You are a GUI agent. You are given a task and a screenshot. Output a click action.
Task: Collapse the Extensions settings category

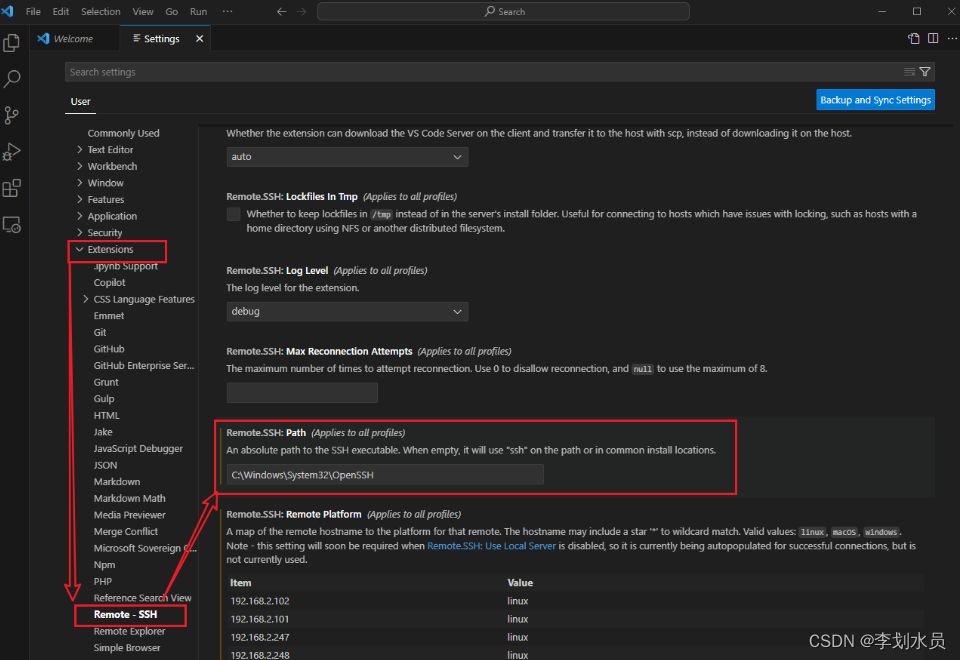(x=110, y=250)
